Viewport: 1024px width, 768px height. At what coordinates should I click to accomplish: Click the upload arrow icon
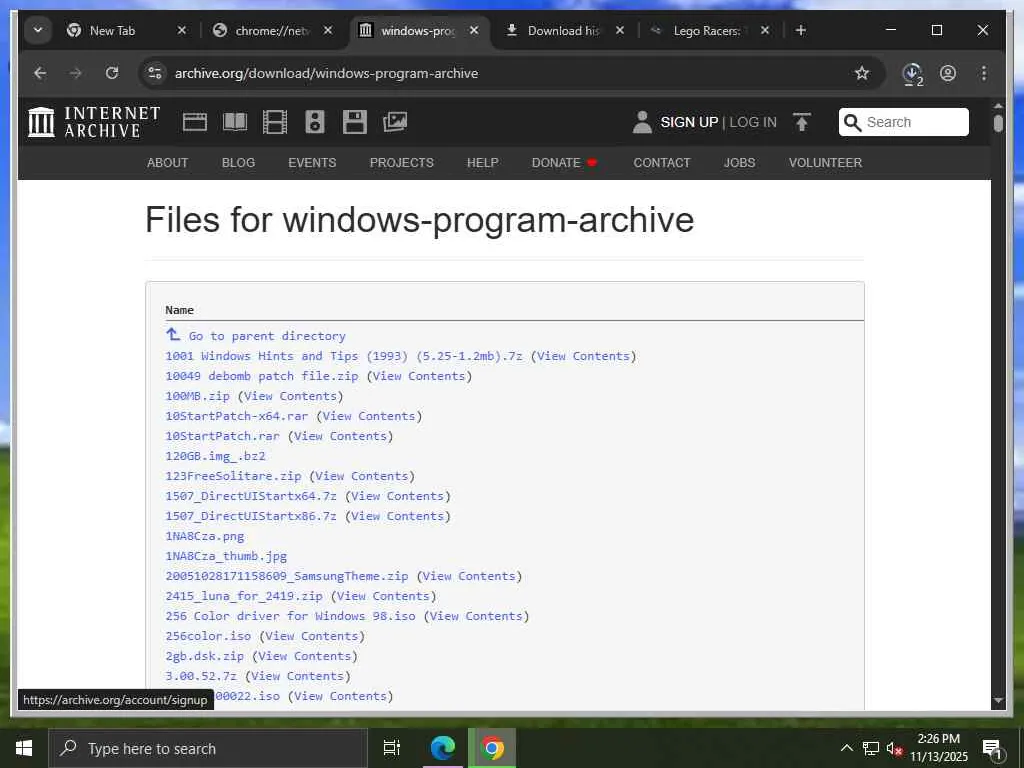coord(802,122)
